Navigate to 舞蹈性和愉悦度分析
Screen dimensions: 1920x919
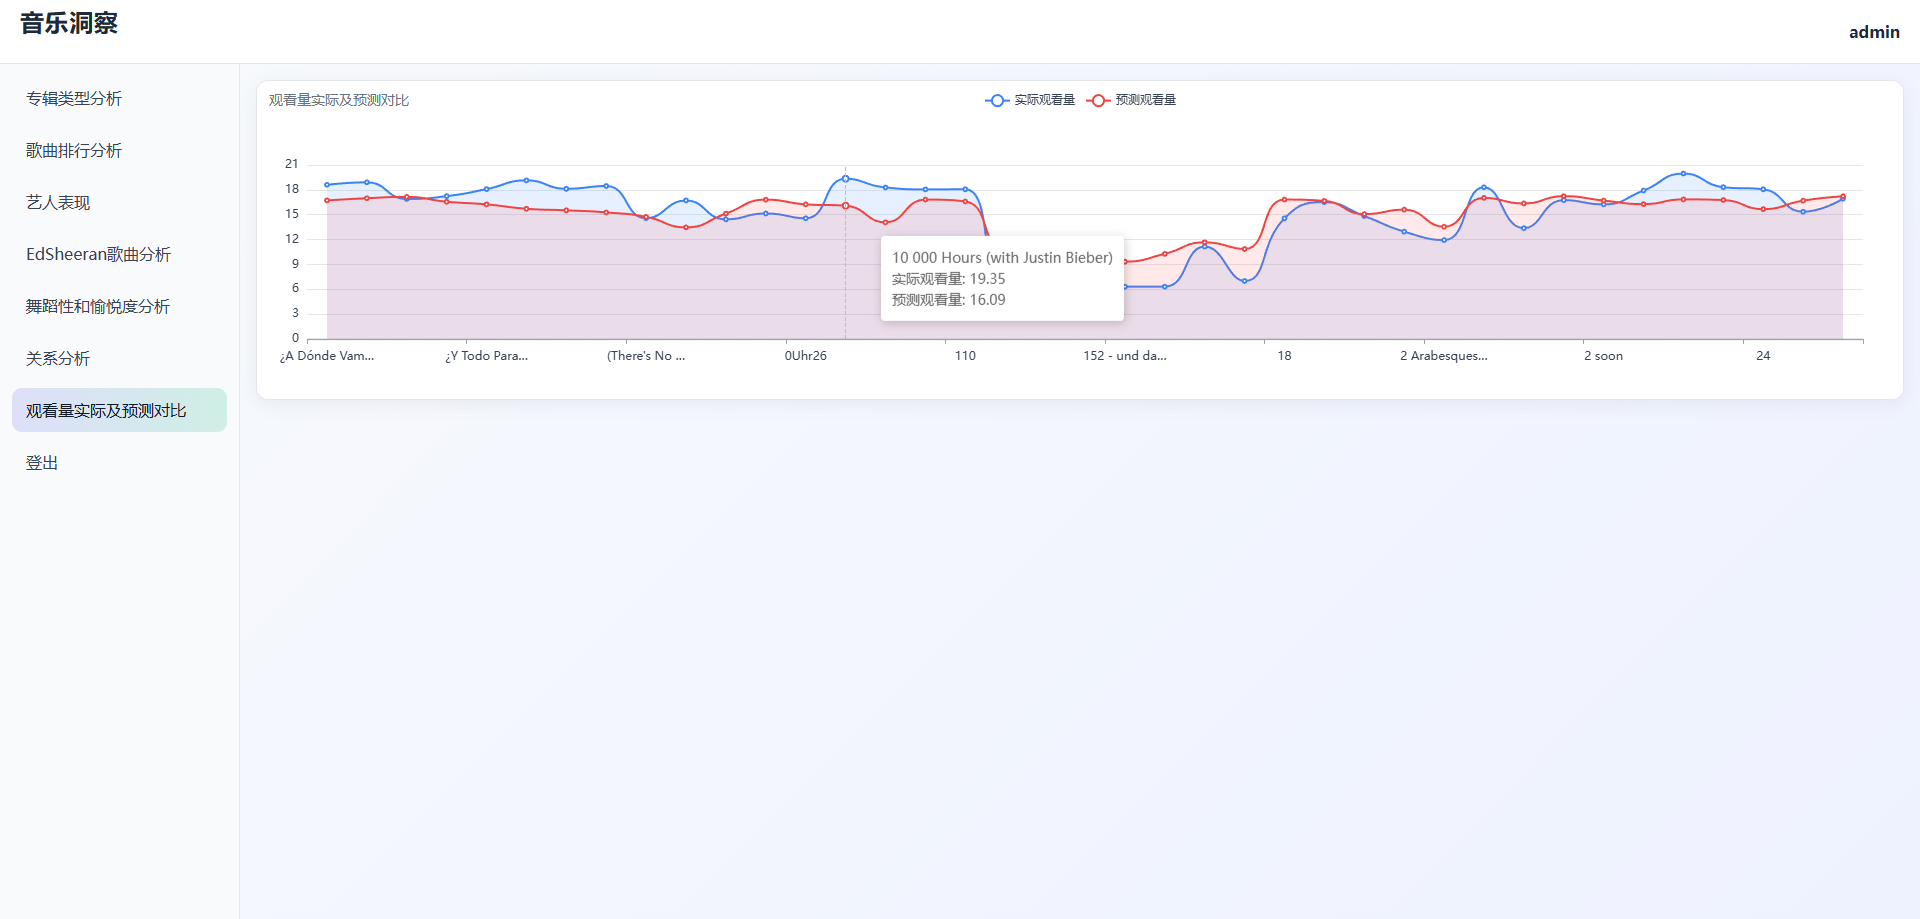98,306
